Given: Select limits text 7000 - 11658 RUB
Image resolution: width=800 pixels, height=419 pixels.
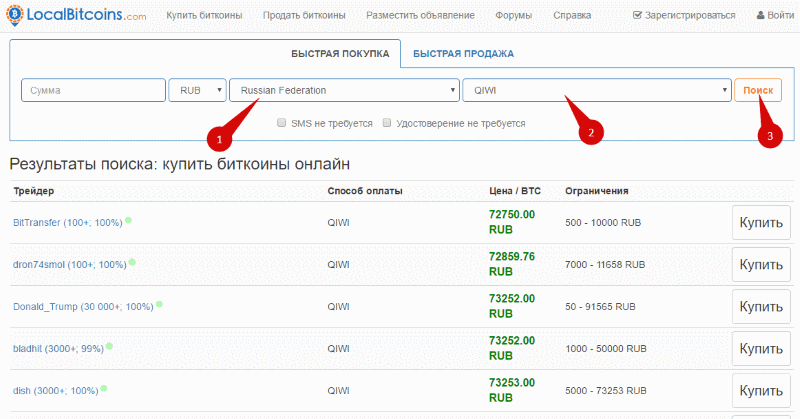Looking at the screenshot, I should (605, 264).
